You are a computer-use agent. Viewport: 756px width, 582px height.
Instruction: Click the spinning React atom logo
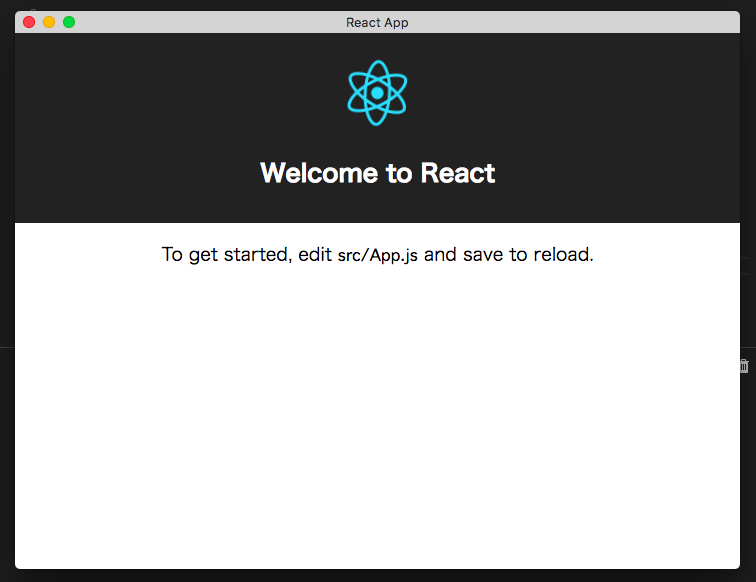click(377, 93)
